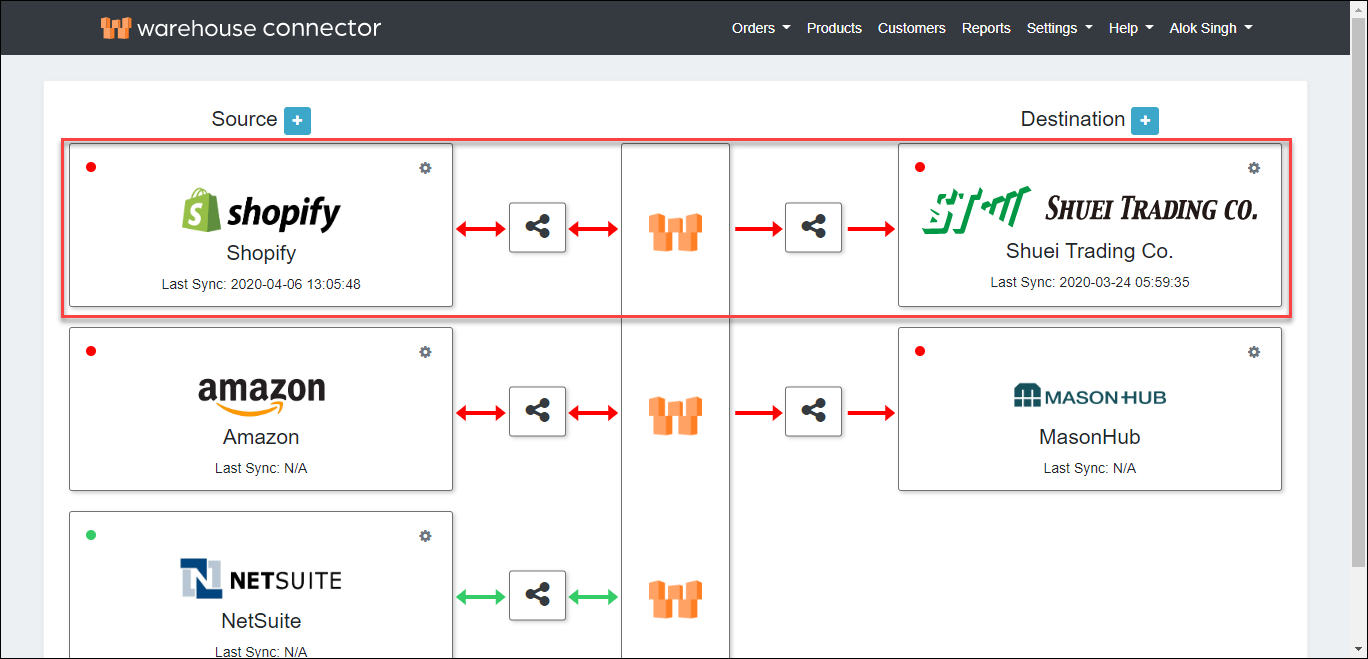Toggle the red status dot on Shopify card
1368x659 pixels.
(x=90, y=167)
